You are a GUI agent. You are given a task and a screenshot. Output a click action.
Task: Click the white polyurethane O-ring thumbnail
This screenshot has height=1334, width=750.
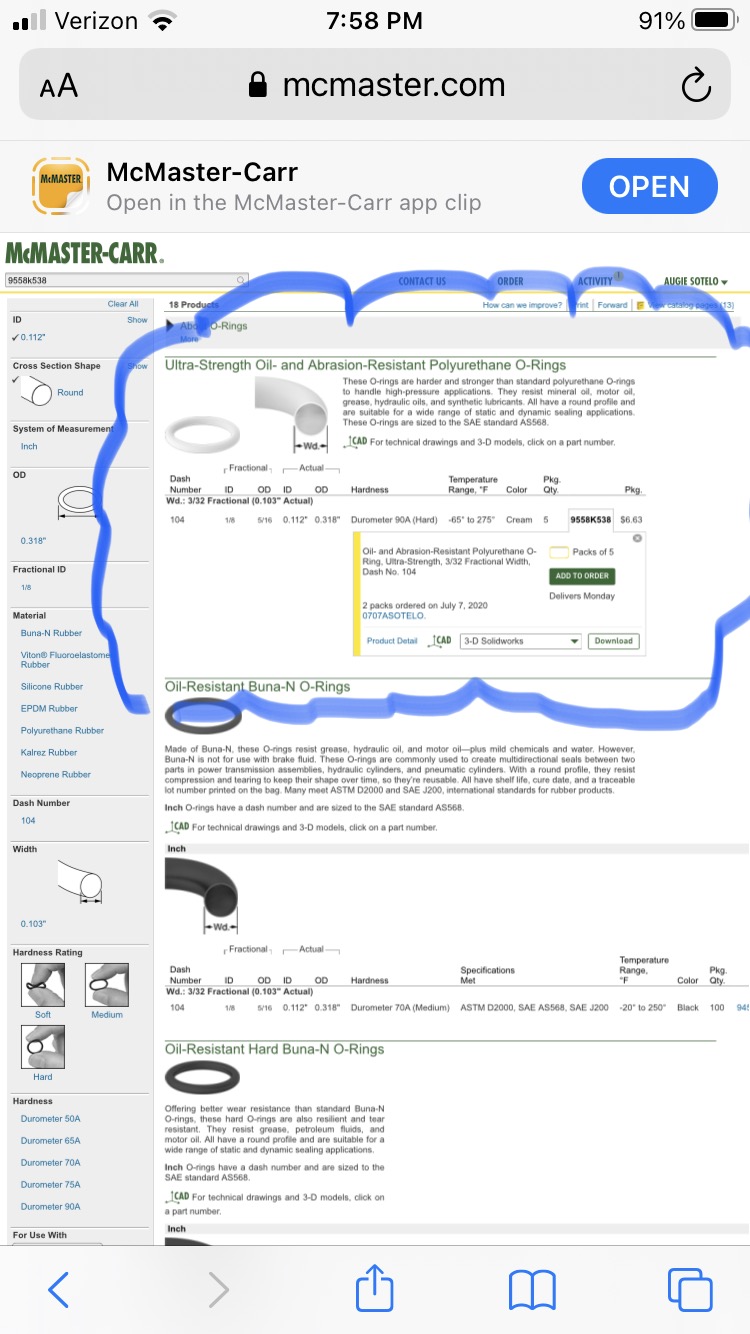click(203, 435)
